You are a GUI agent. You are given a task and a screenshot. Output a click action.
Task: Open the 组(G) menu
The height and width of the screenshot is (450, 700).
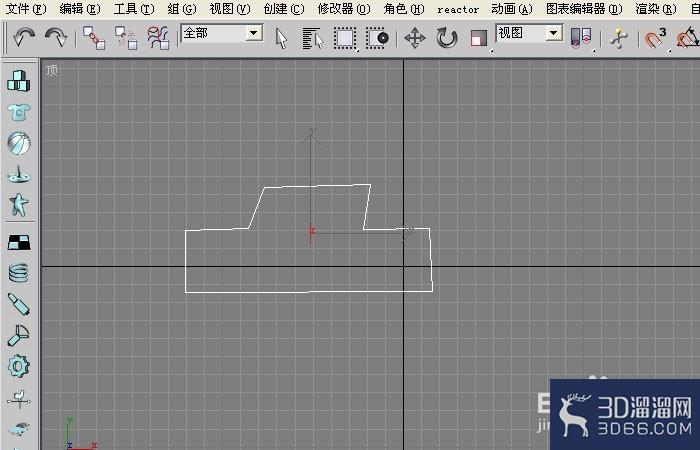[182, 9]
